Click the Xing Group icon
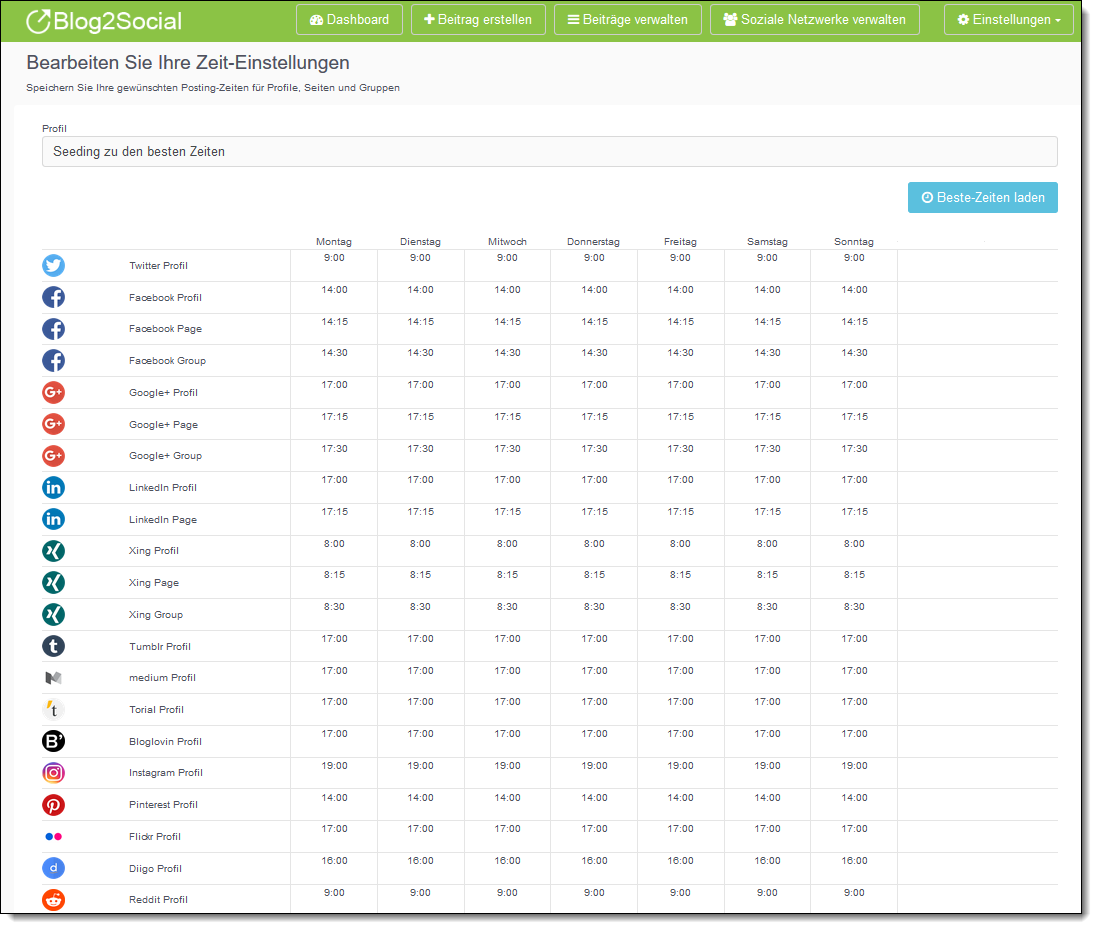 pyautogui.click(x=54, y=615)
